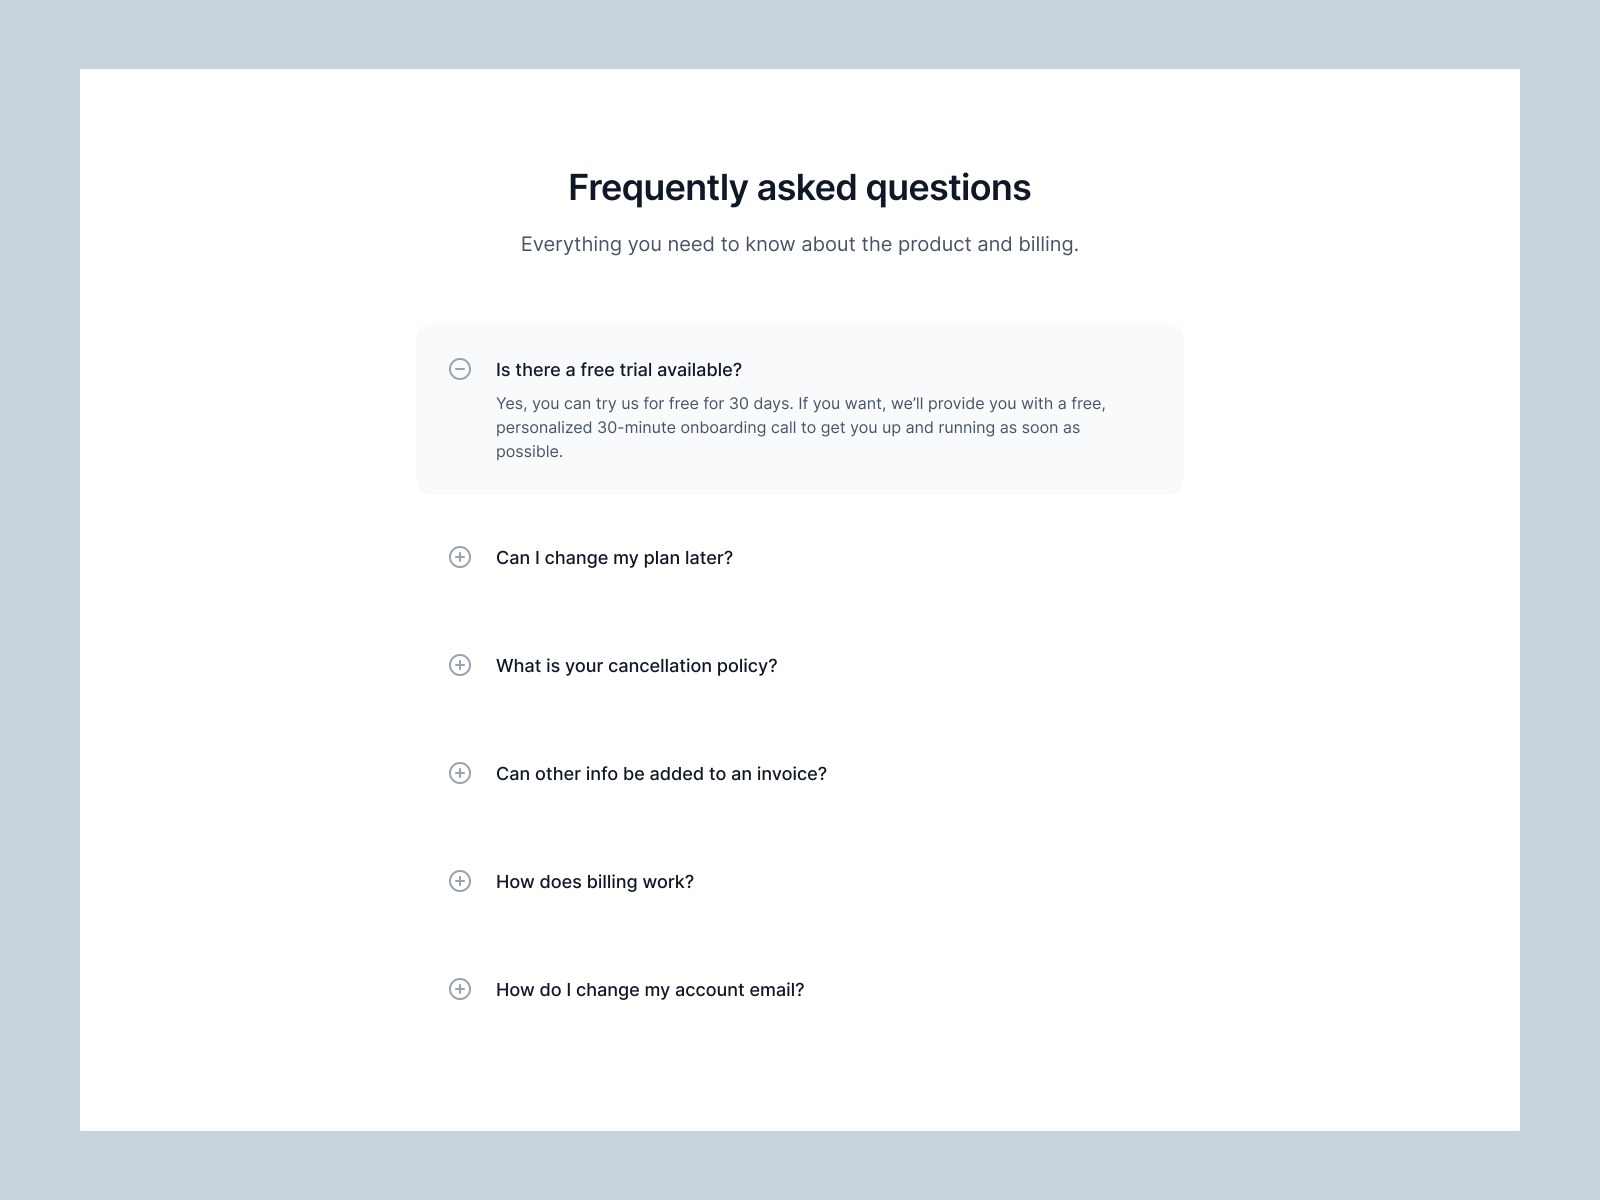Select the Frequently asked questions heading
Image resolution: width=1600 pixels, height=1200 pixels.
click(x=799, y=187)
